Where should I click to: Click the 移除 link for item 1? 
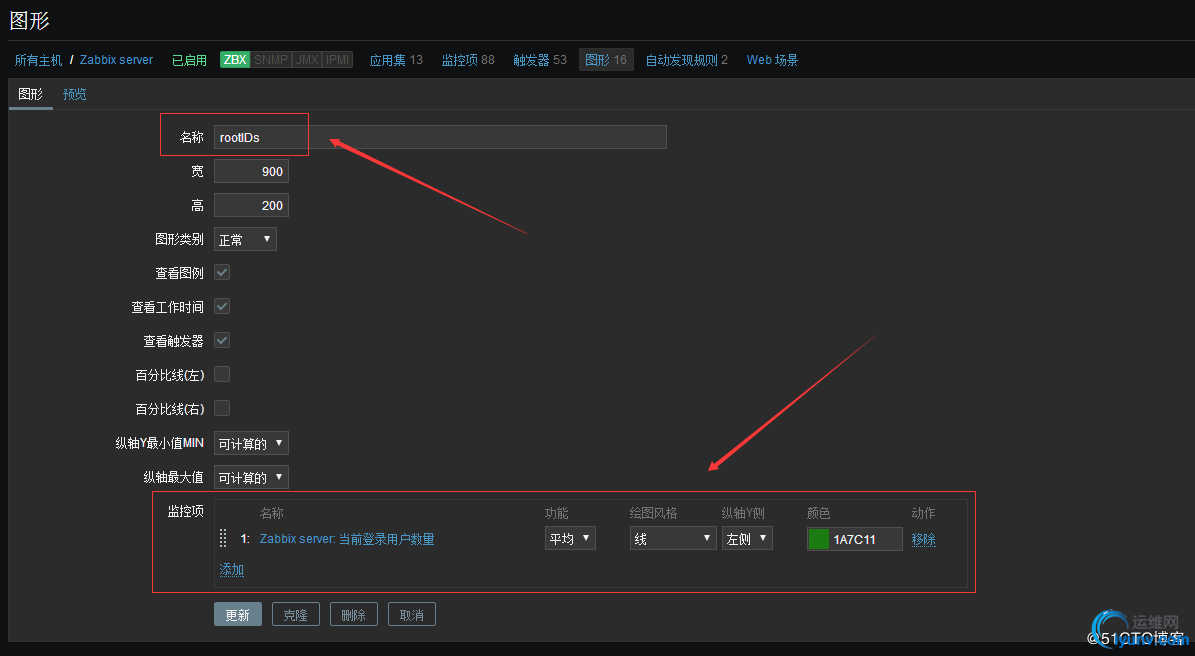tap(924, 539)
